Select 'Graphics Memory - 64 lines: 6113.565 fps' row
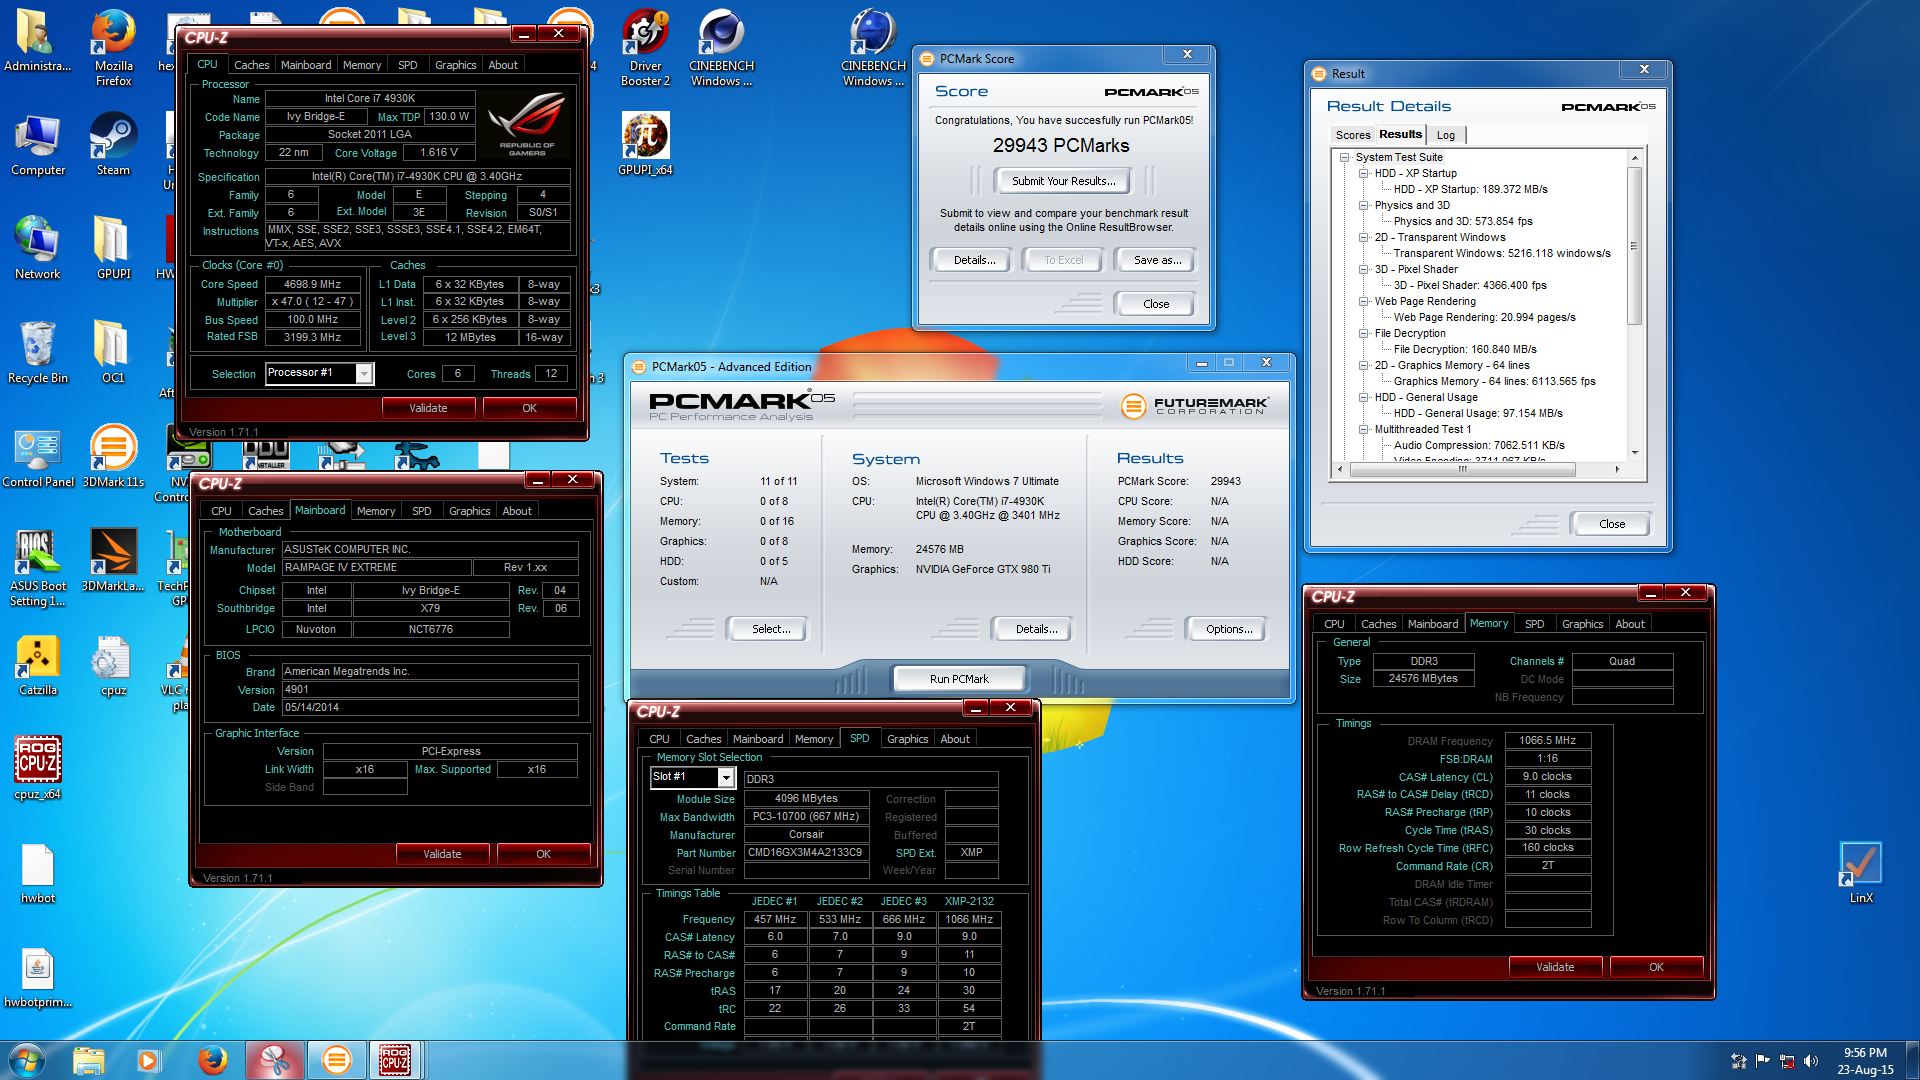The width and height of the screenshot is (1920, 1080). point(1494,381)
